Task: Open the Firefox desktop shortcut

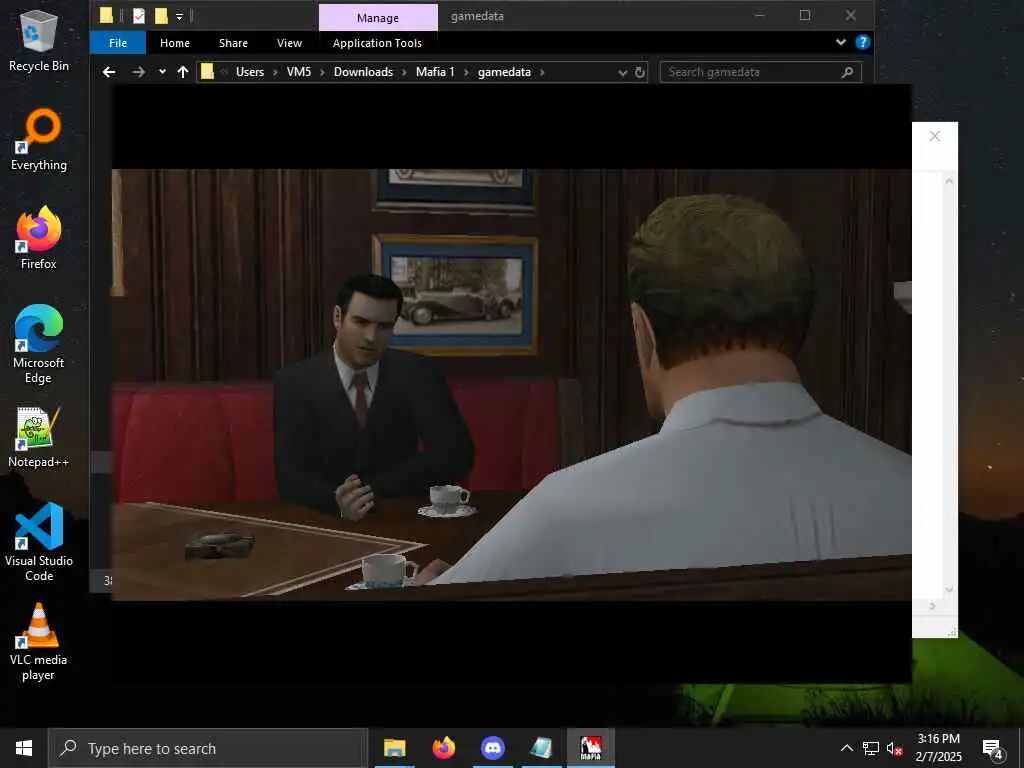Action: [39, 238]
